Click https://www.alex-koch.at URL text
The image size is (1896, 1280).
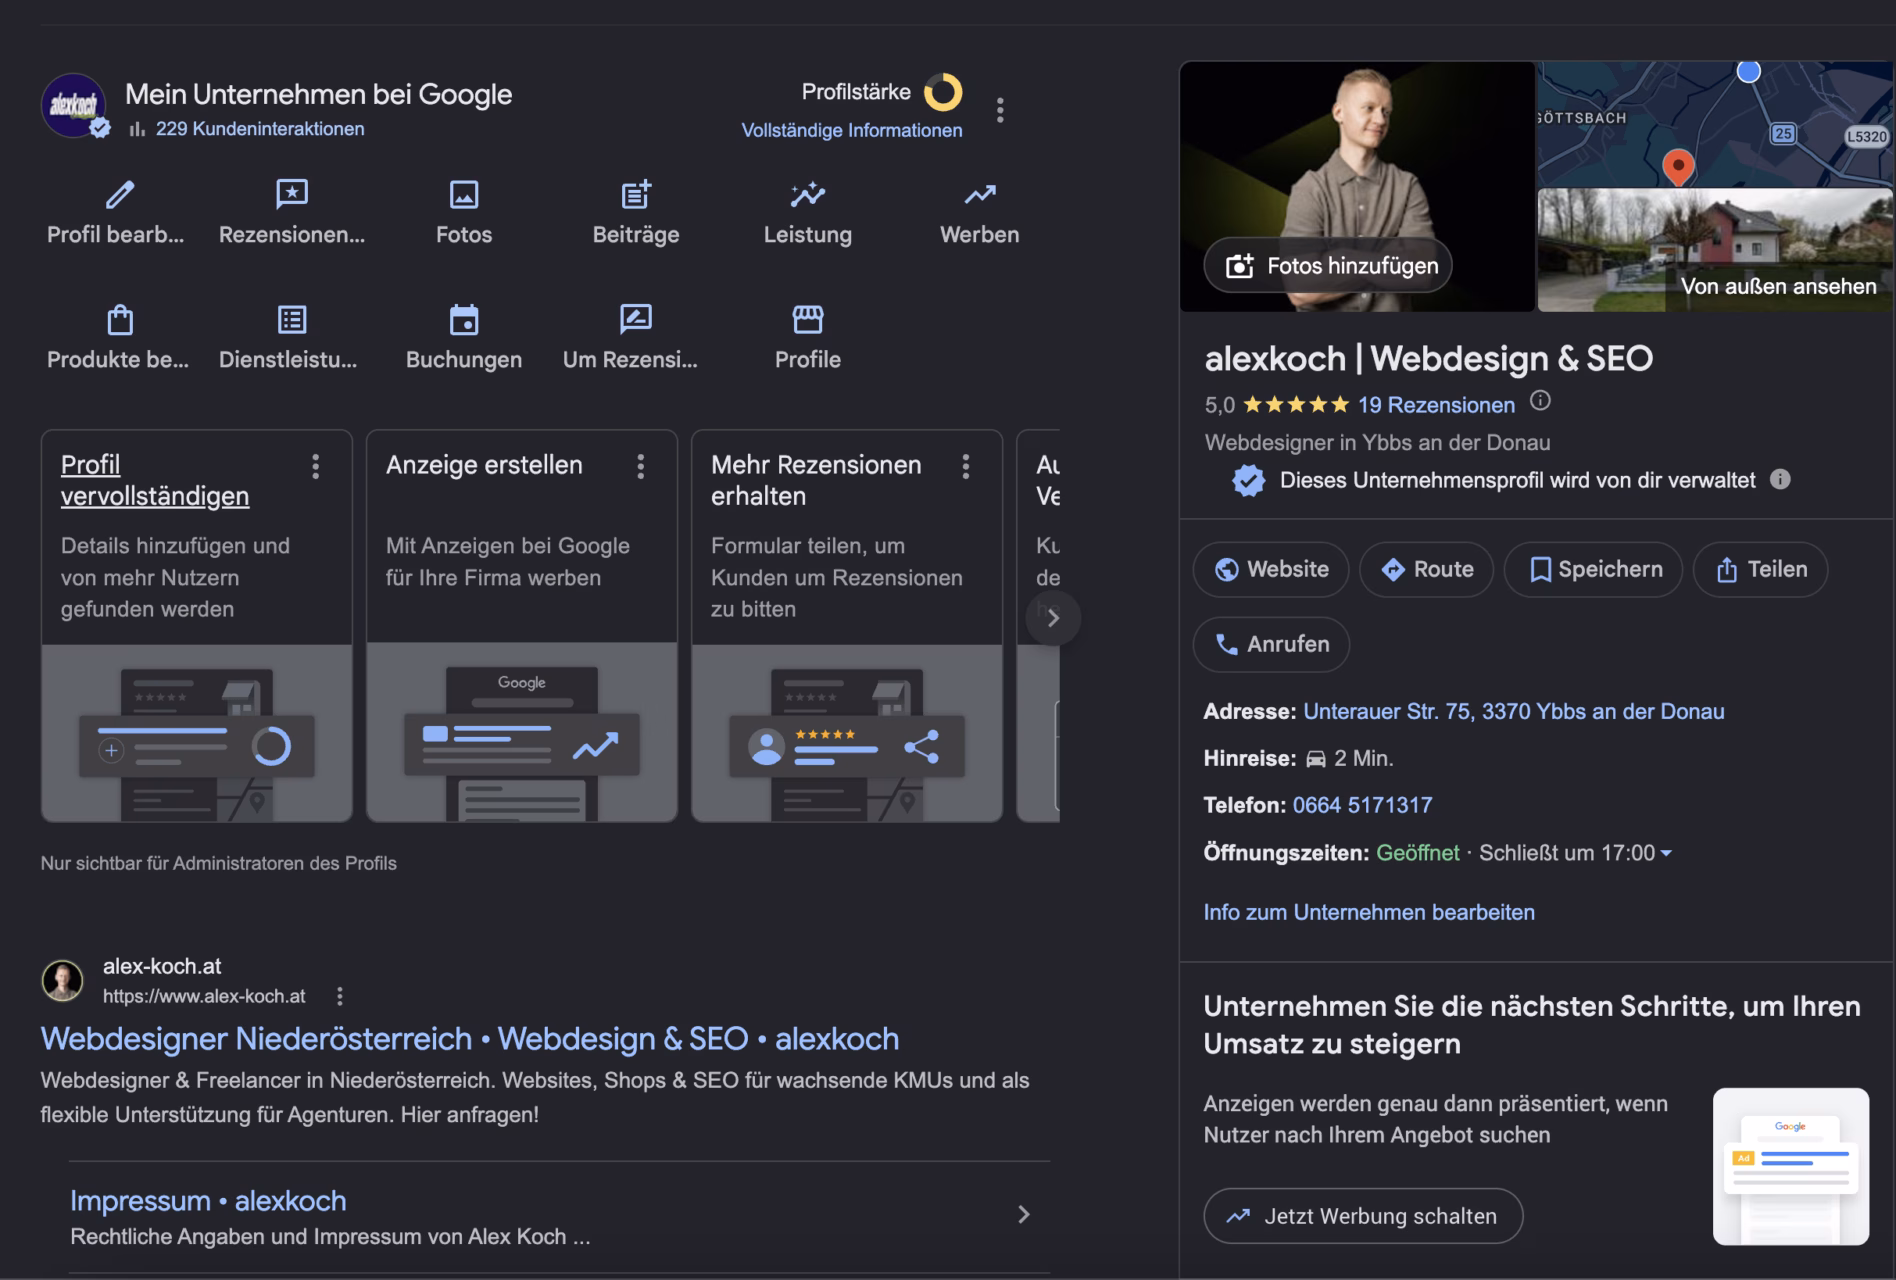point(204,996)
